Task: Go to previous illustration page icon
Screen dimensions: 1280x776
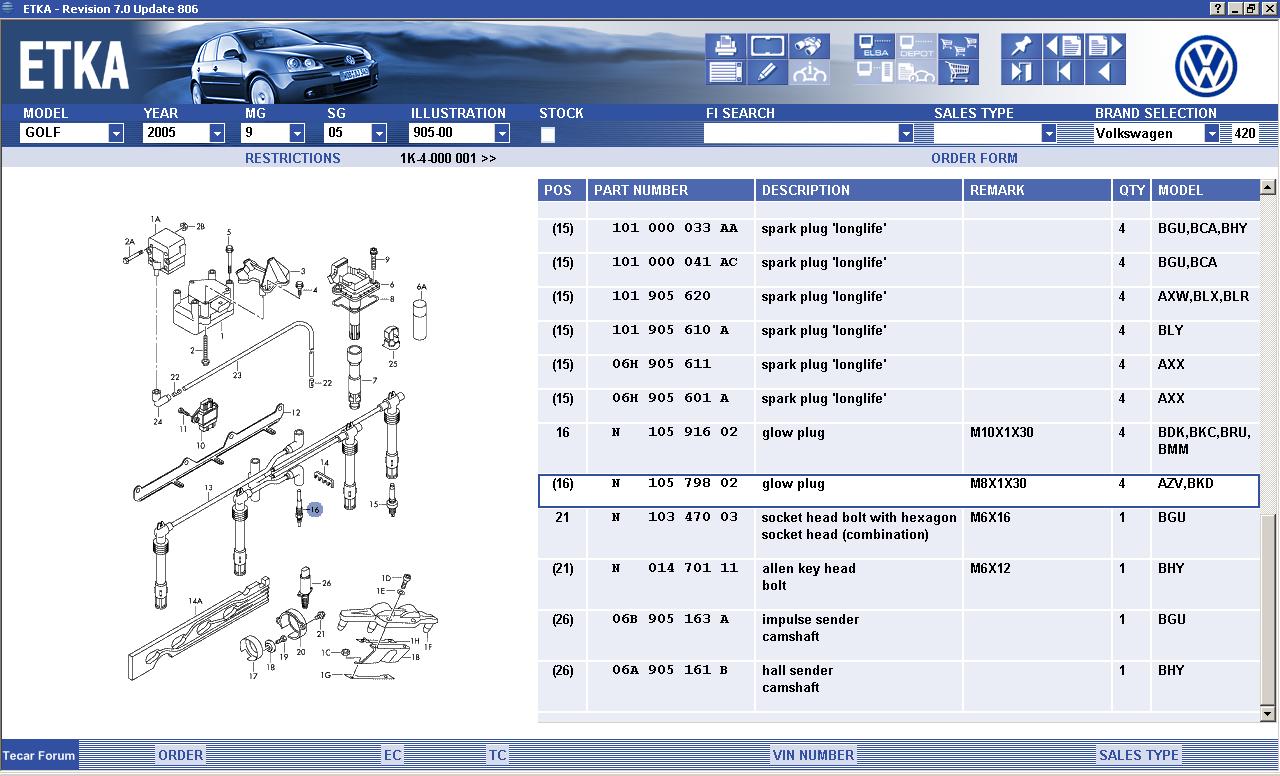Action: [1063, 46]
